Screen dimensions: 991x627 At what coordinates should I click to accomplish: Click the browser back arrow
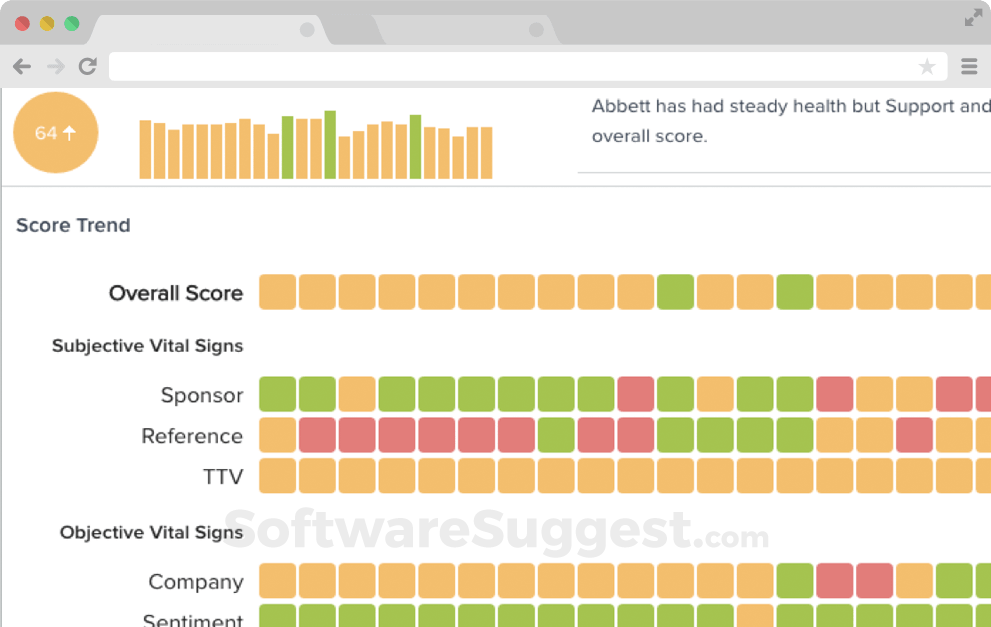(x=22, y=66)
